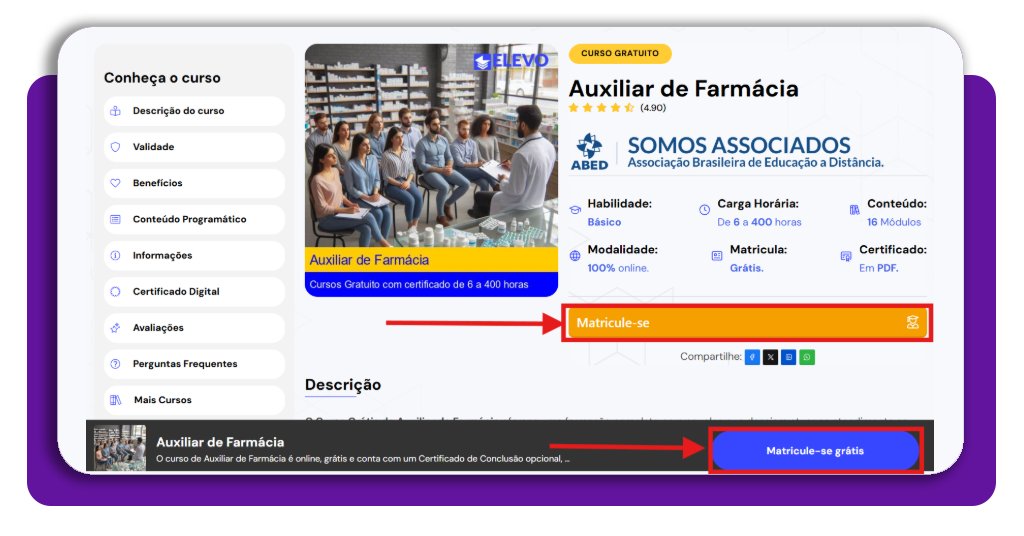Image resolution: width=1024 pixels, height=536 pixels.
Task: Click Auxiliar de Farmácia title in bottom bar
Action: pos(220,442)
